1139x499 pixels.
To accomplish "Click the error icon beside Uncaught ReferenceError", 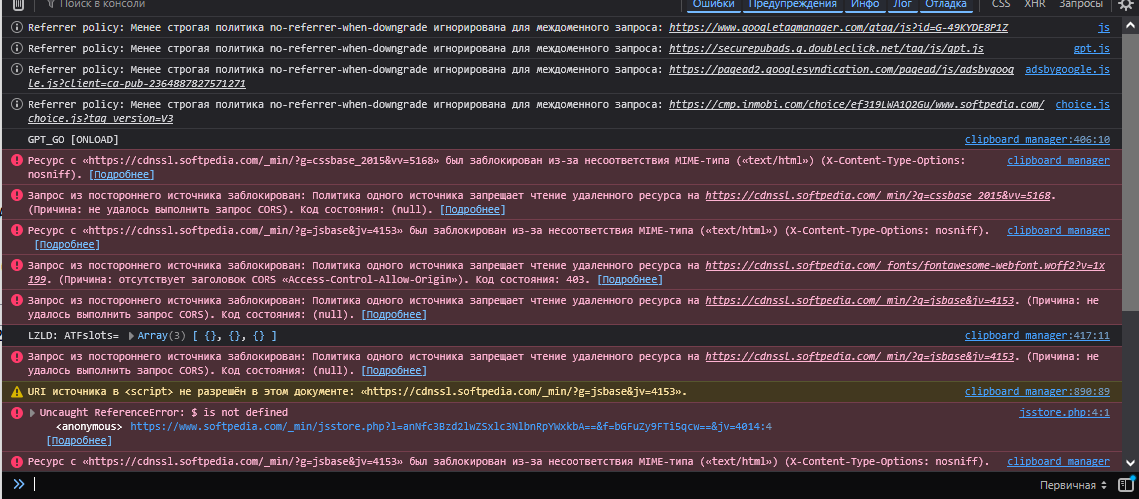I will tap(16, 413).
